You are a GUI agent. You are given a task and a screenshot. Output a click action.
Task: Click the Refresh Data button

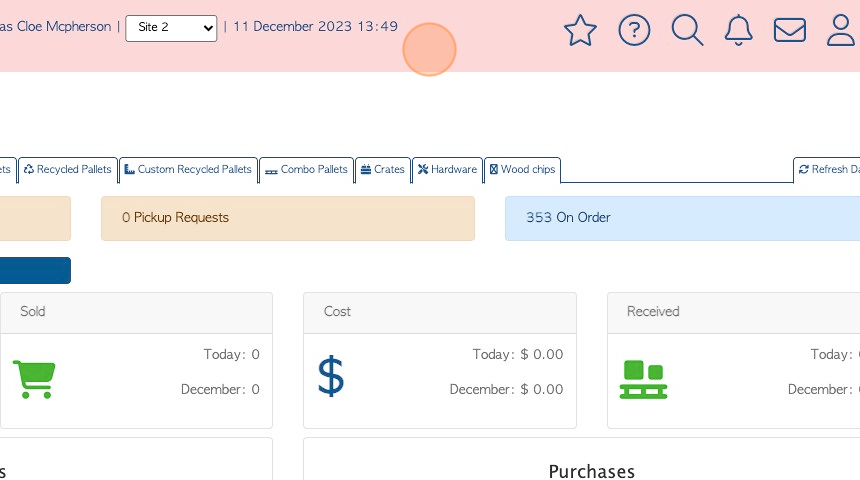coord(828,170)
